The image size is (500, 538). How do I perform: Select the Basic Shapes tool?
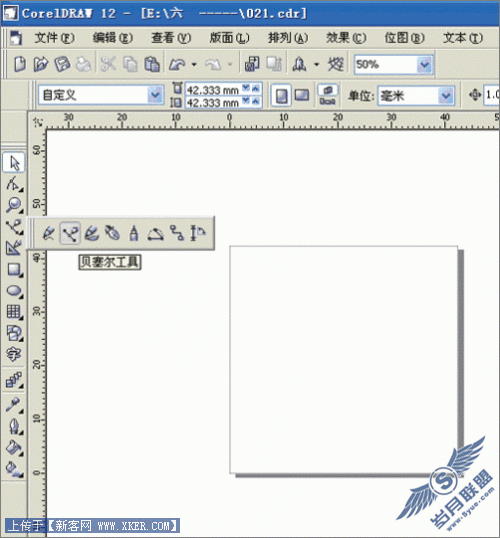click(14, 333)
